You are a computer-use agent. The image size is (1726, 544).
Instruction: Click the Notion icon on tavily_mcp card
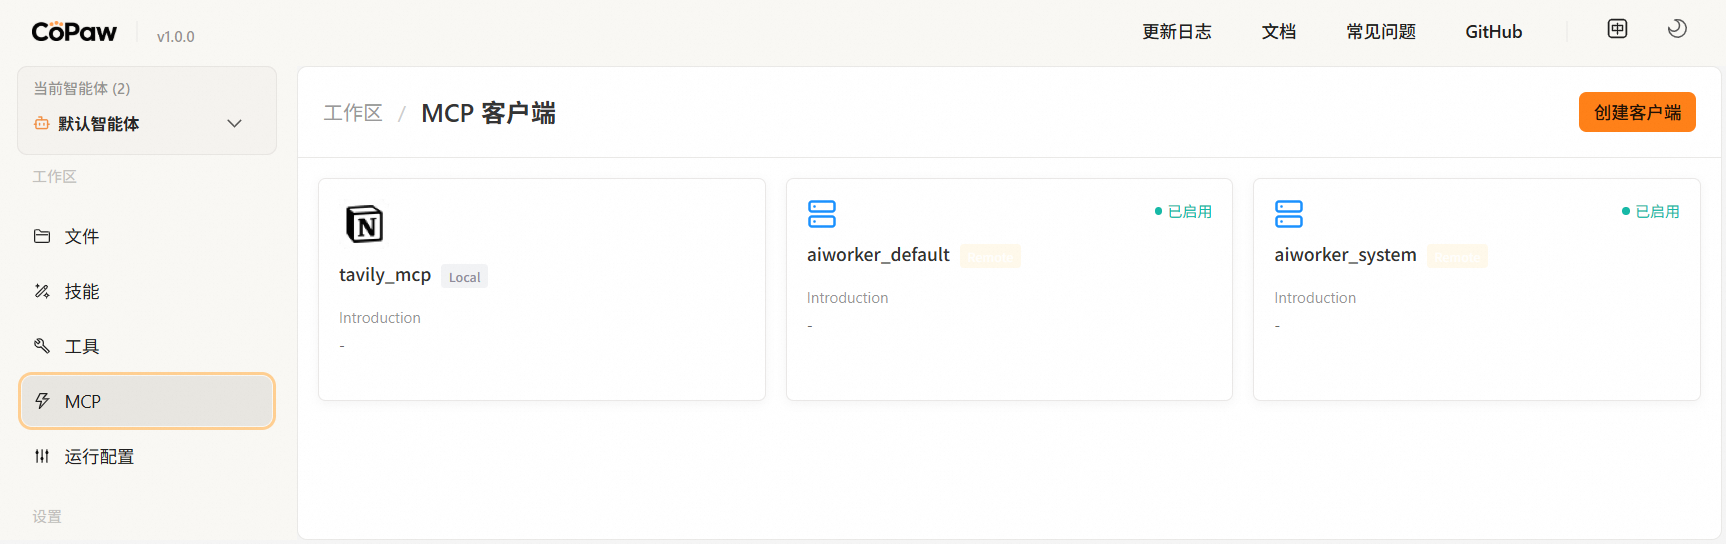coord(364,224)
